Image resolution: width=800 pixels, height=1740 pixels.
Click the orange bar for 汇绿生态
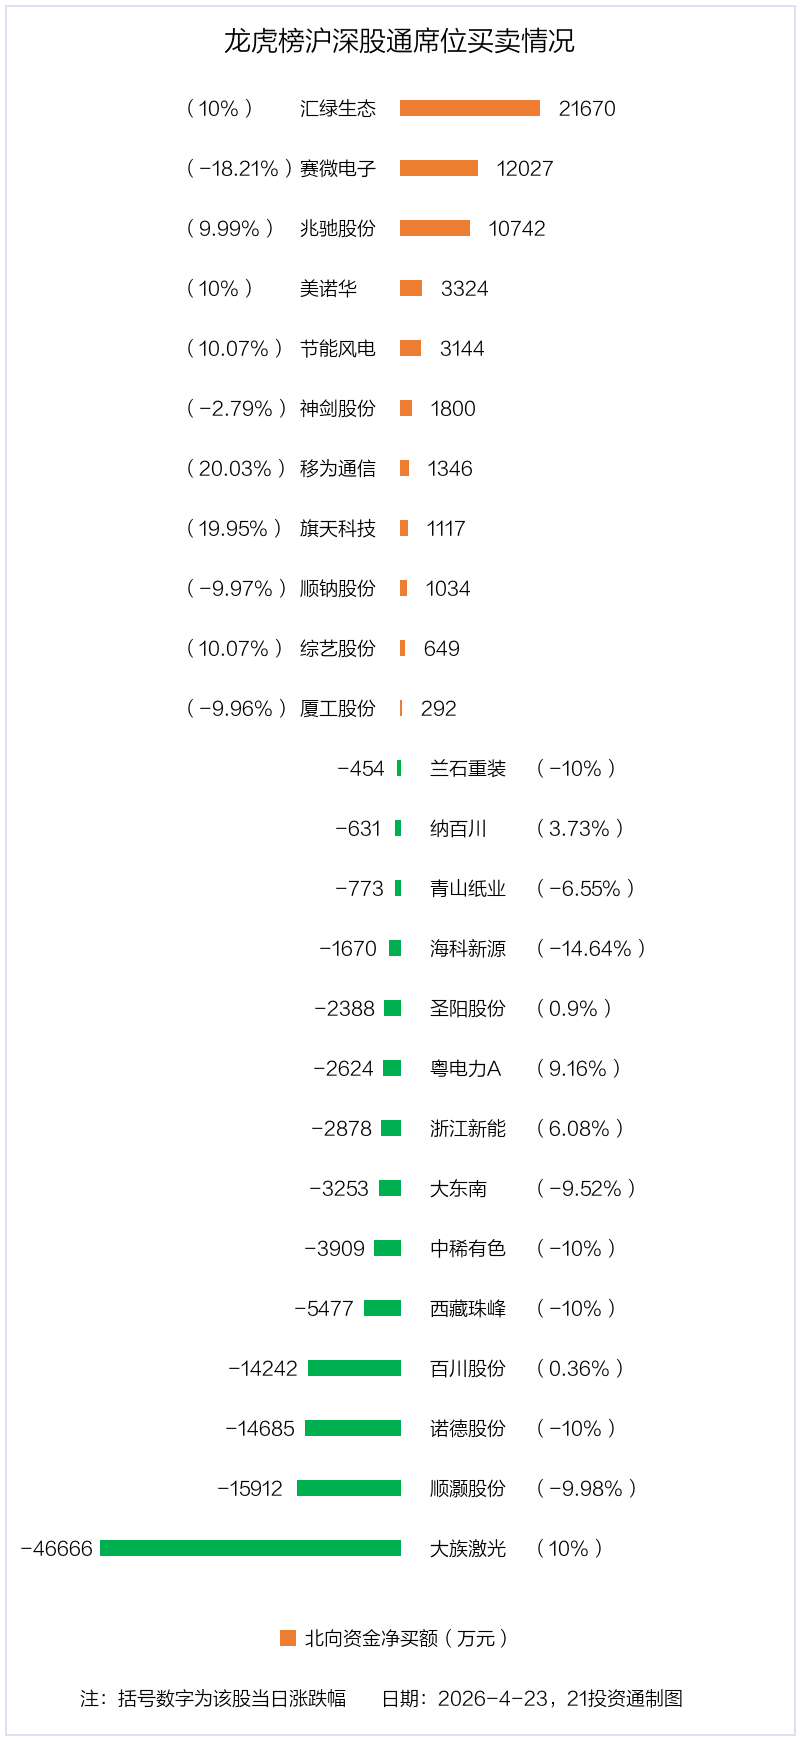point(470,108)
